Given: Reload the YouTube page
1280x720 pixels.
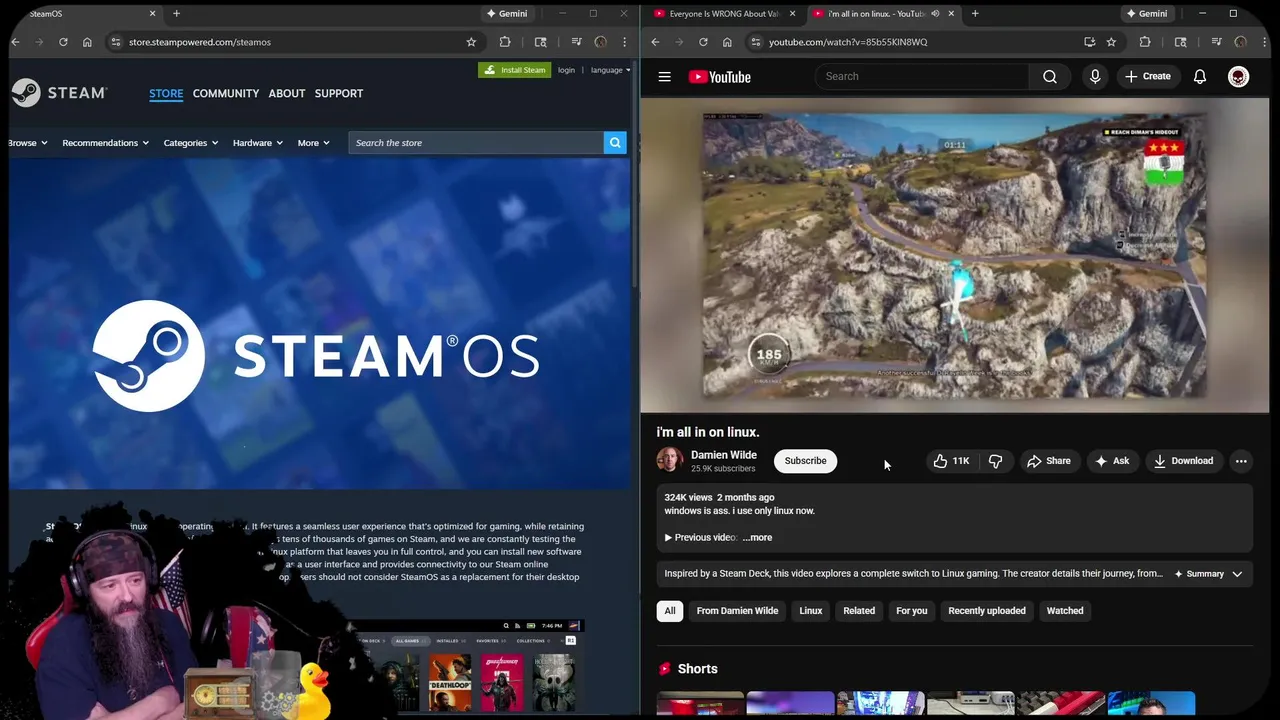Looking at the screenshot, I should pyautogui.click(x=703, y=42).
